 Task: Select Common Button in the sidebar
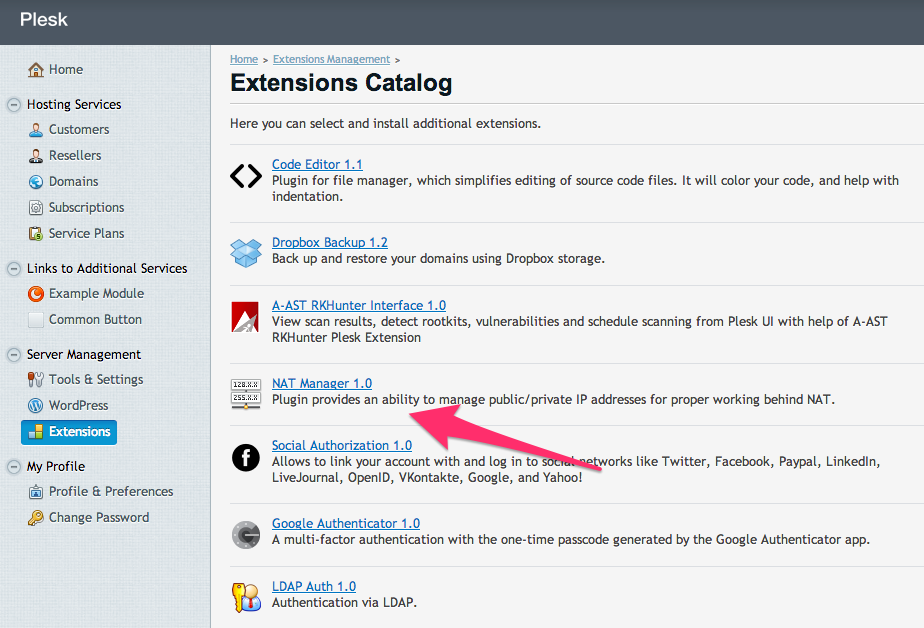(x=95, y=319)
